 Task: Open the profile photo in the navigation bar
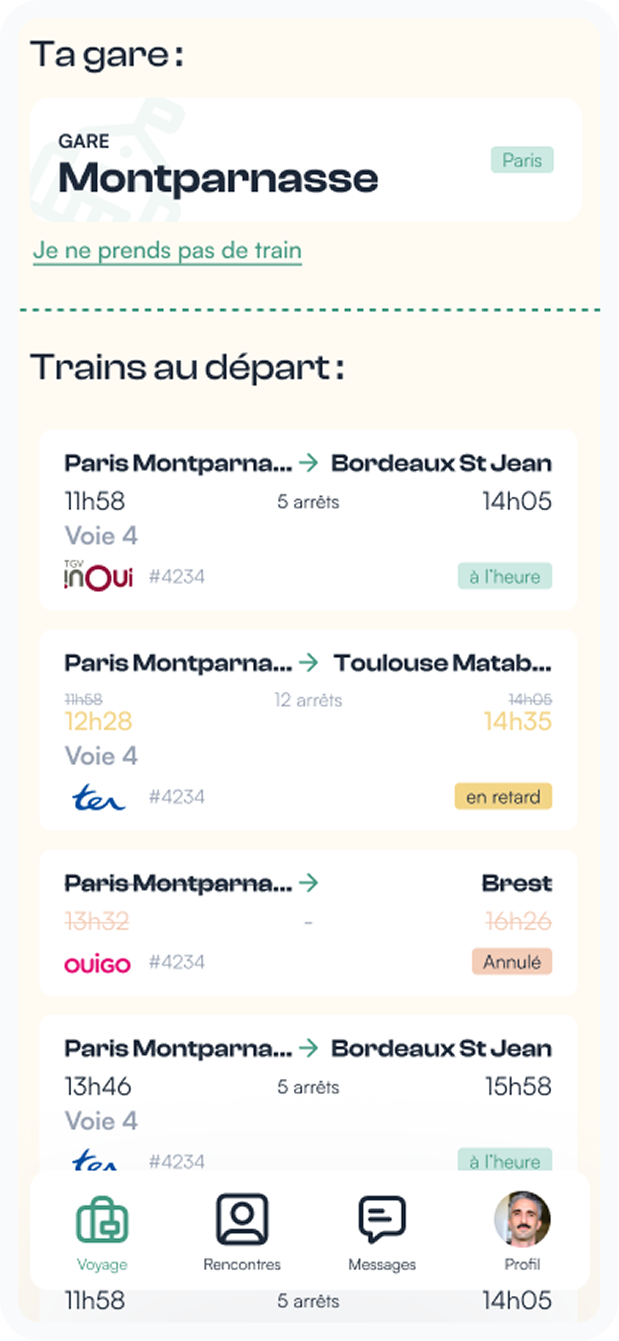tap(521, 1216)
